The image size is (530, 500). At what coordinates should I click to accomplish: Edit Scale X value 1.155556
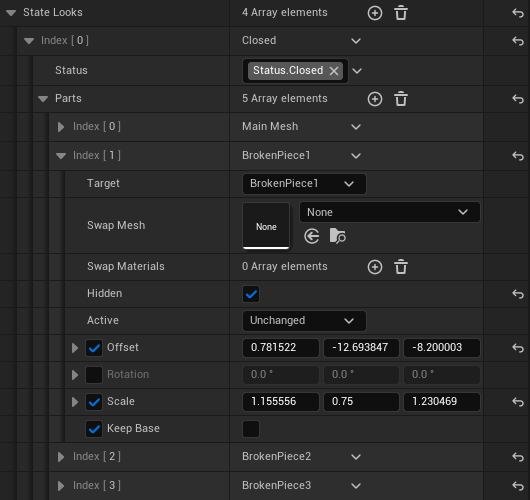[281, 402]
